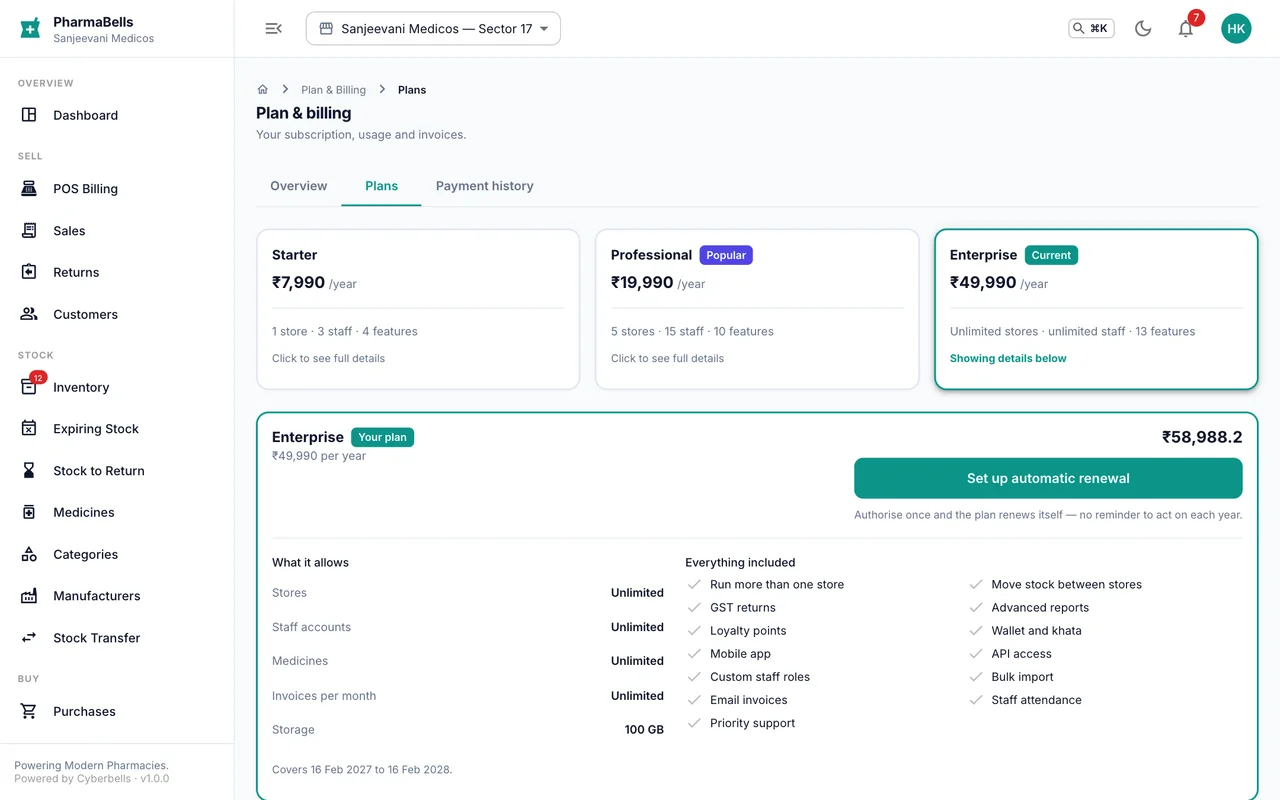This screenshot has width=1280, height=800.
Task: Click the 'Your plan' badge
Action: (382, 437)
